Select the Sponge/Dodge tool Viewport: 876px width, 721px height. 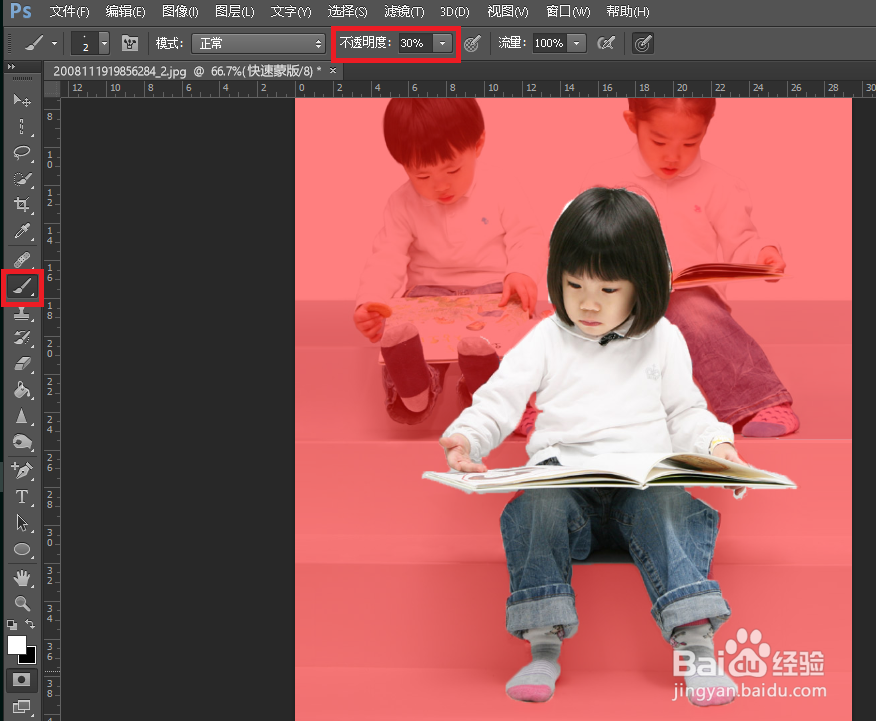click(22, 442)
